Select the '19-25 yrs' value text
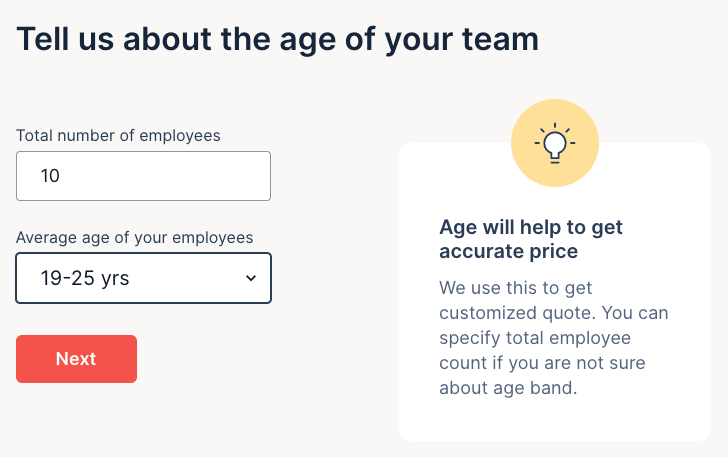The height and width of the screenshot is (457, 728). tap(85, 278)
